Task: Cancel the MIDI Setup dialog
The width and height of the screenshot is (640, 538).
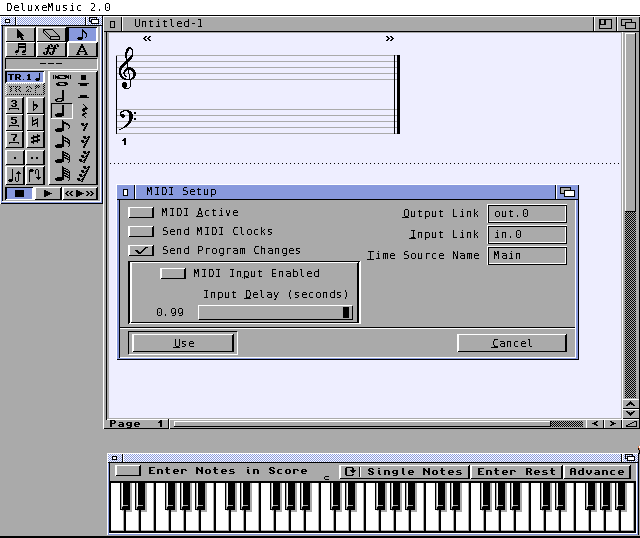Action: click(512, 343)
